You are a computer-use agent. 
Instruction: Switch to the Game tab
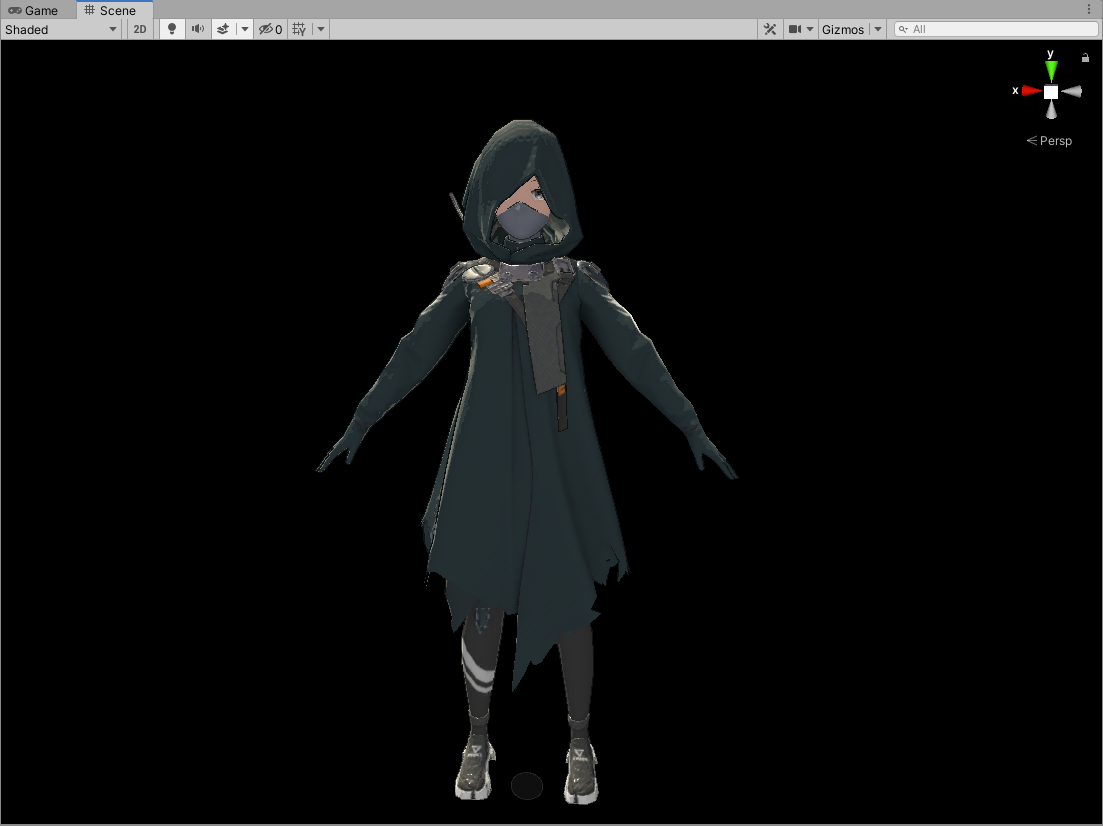coord(34,10)
